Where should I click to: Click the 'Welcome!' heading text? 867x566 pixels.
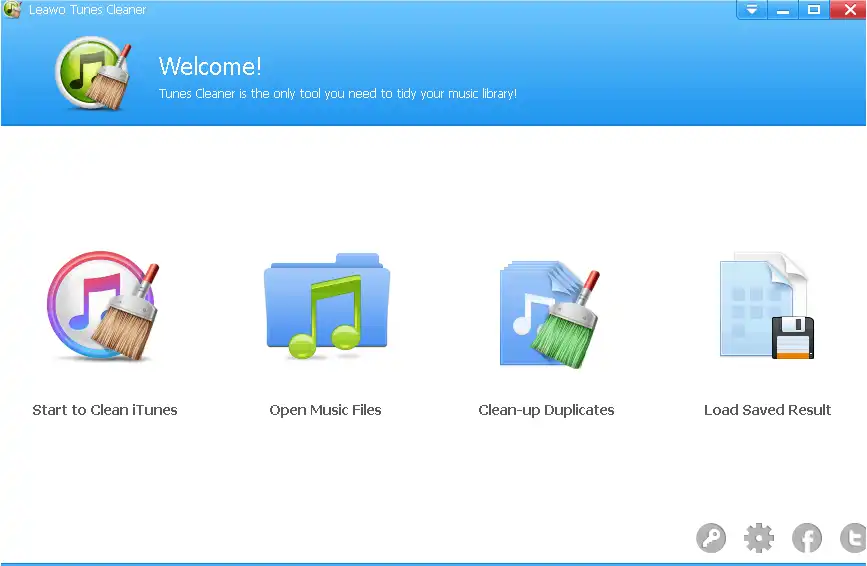pyautogui.click(x=210, y=67)
